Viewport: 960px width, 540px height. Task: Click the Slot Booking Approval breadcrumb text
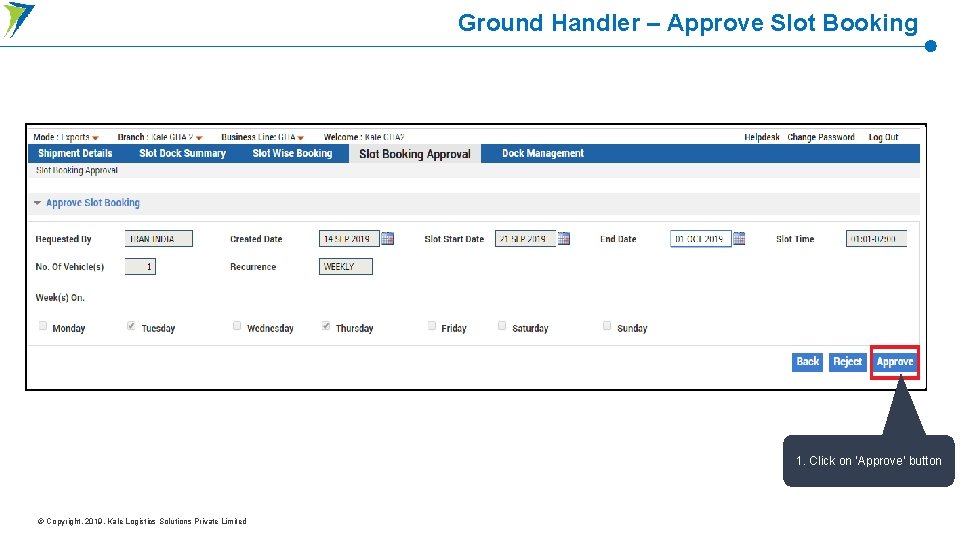pos(77,170)
